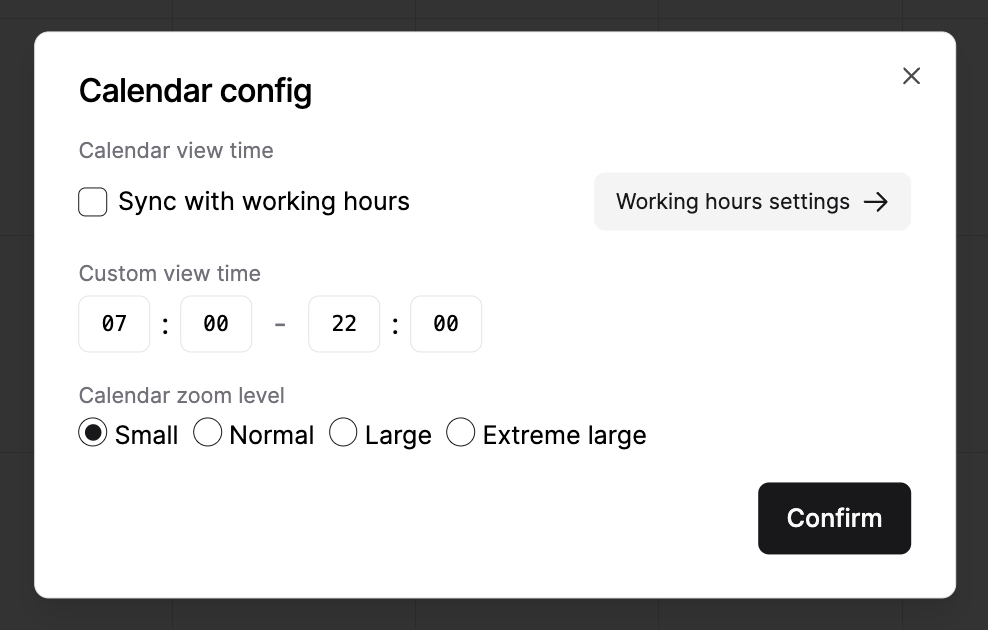Select the Large zoom level radio button
988x630 pixels.
[344, 432]
